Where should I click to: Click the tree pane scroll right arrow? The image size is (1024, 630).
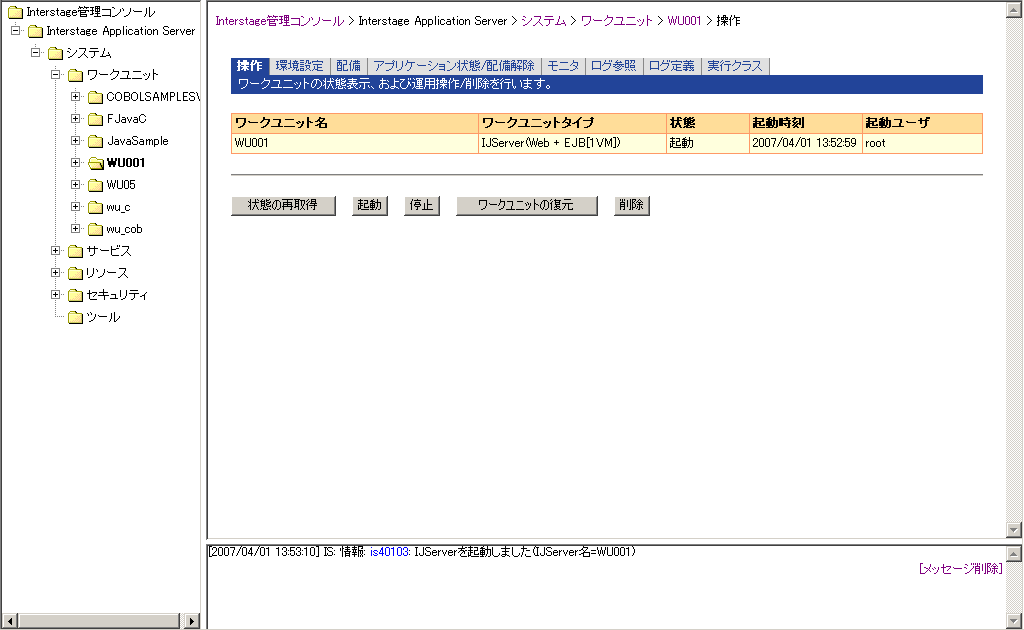coord(192,621)
